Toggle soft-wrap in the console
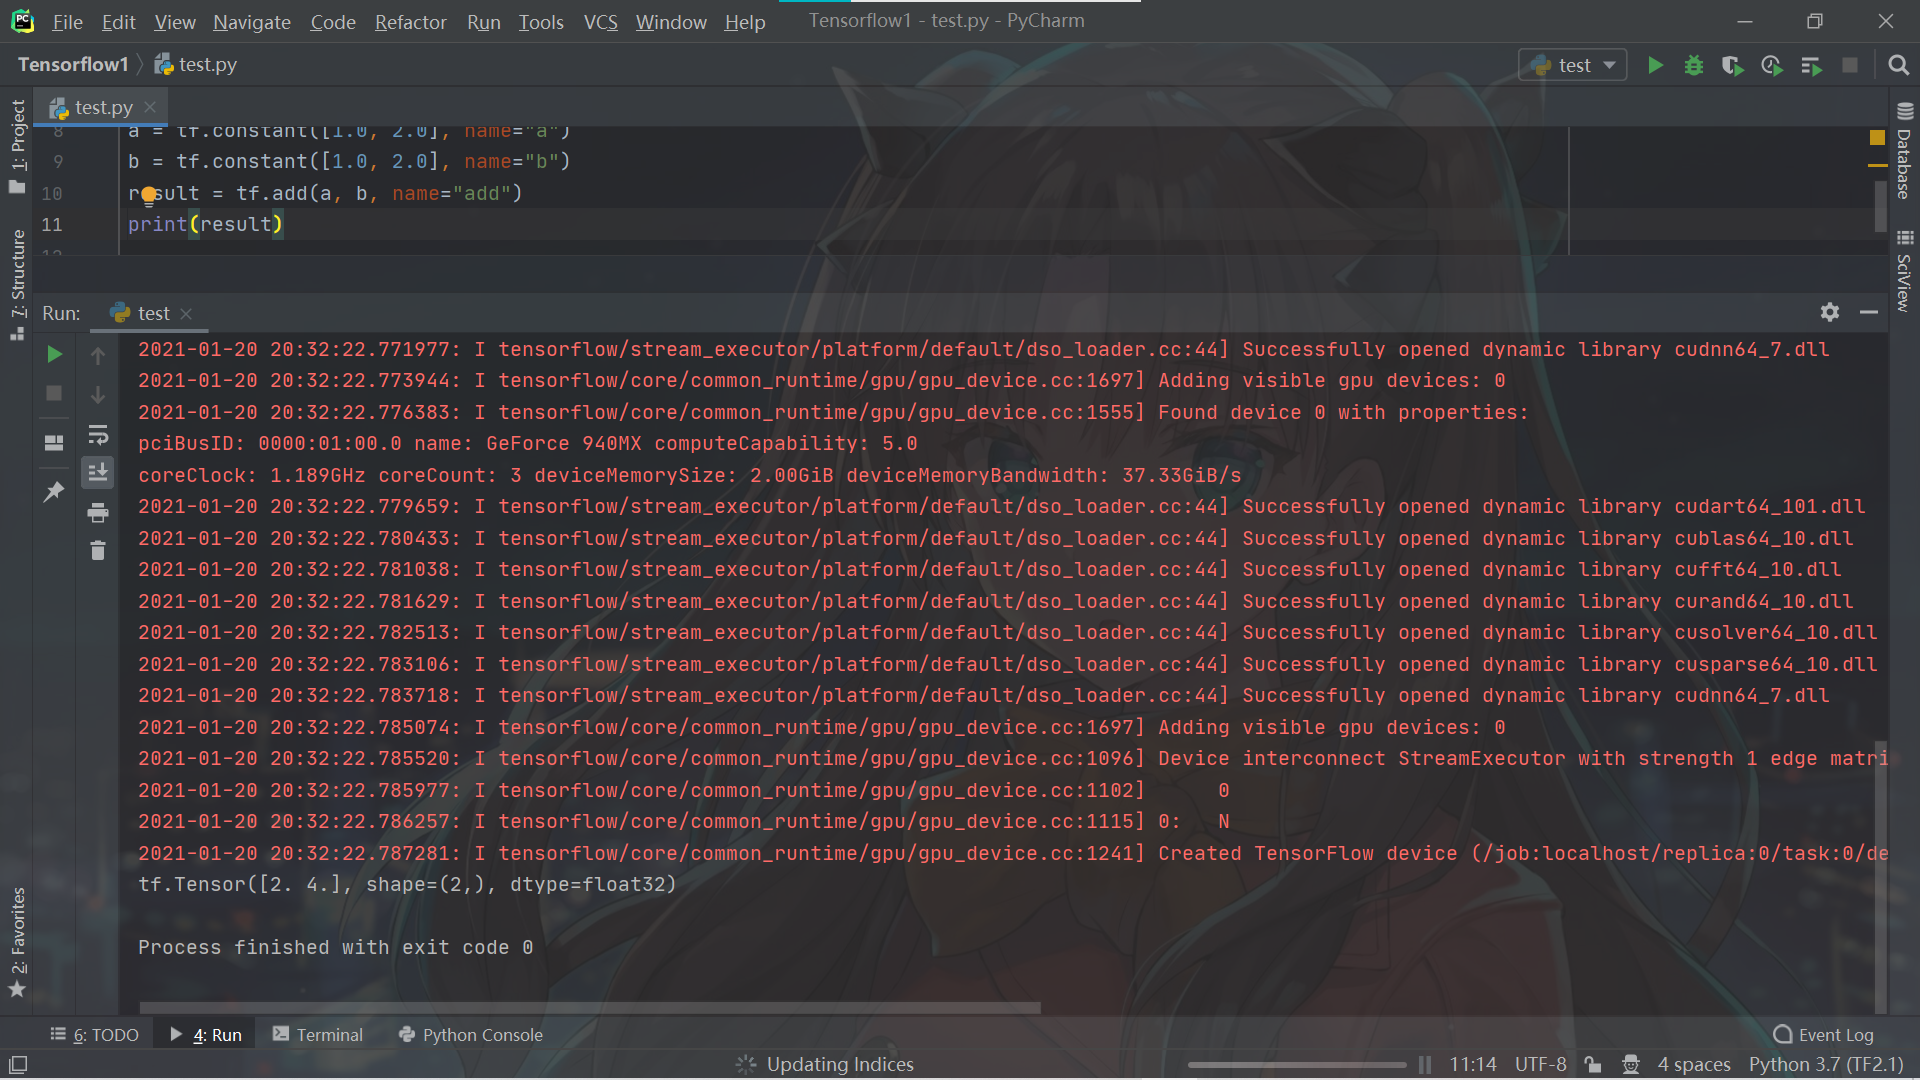The height and width of the screenshot is (1080, 1920). 98,435
